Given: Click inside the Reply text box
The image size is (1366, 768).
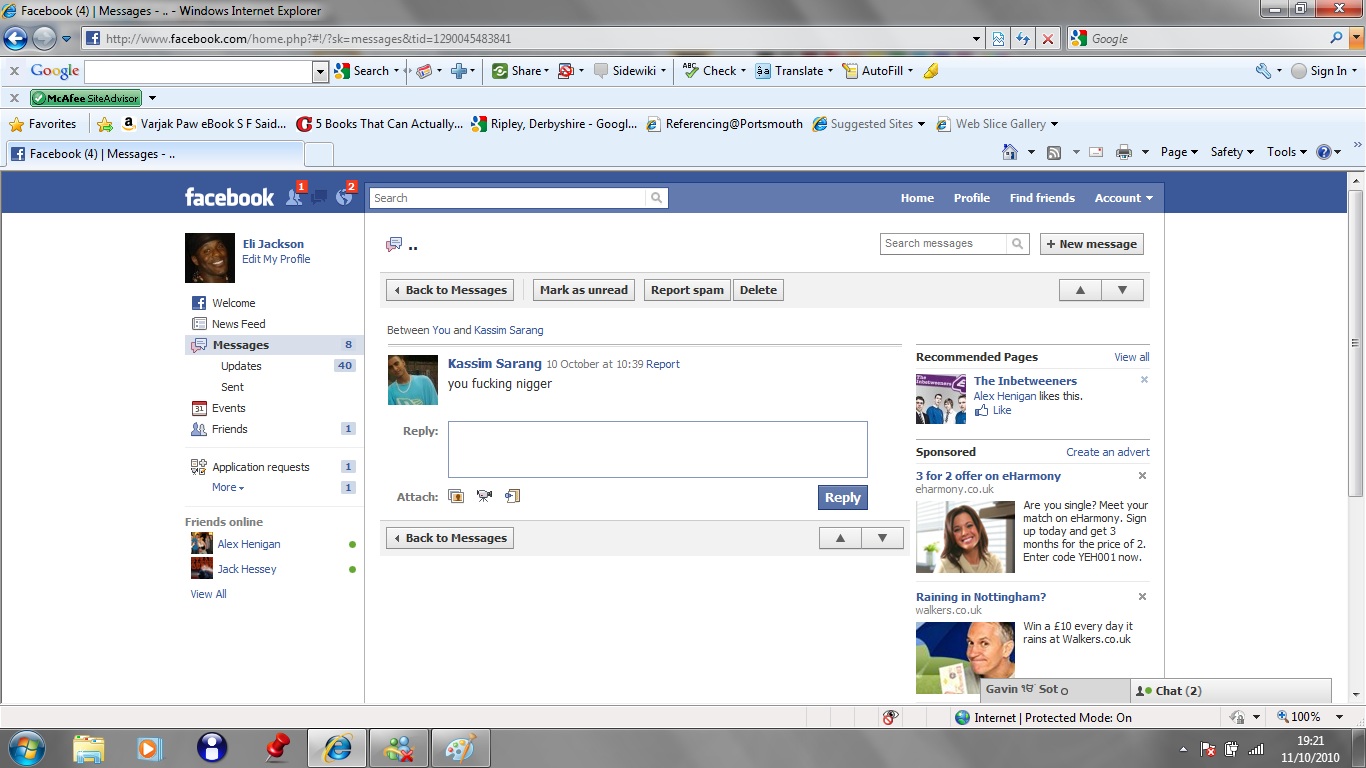Looking at the screenshot, I should coord(657,449).
